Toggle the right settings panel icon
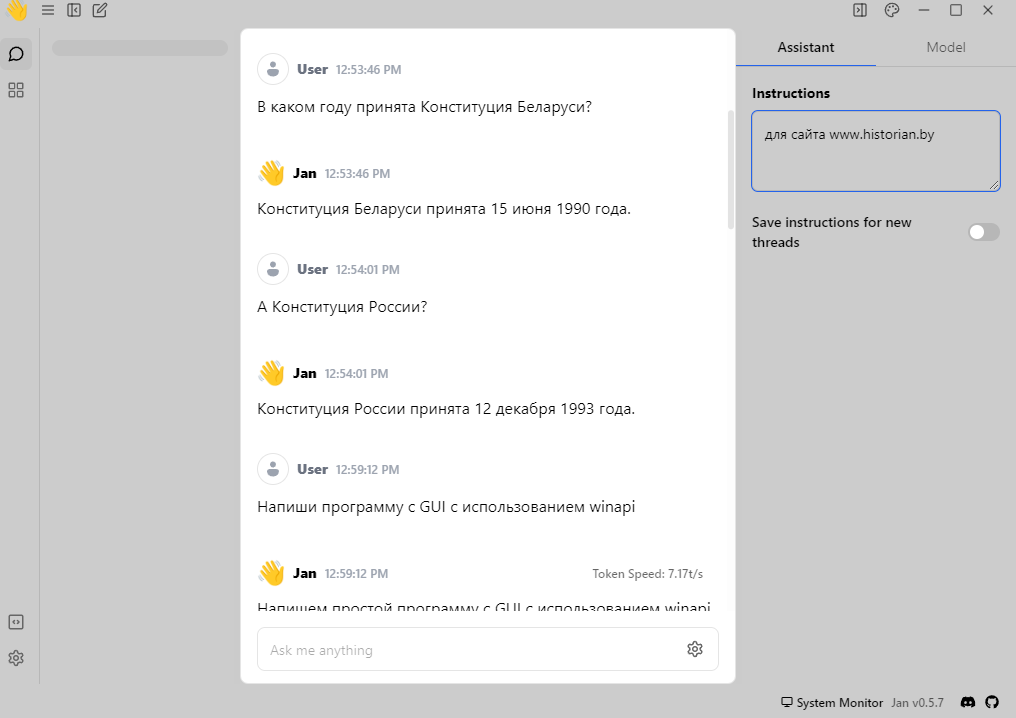The width and height of the screenshot is (1016, 718). pos(860,11)
